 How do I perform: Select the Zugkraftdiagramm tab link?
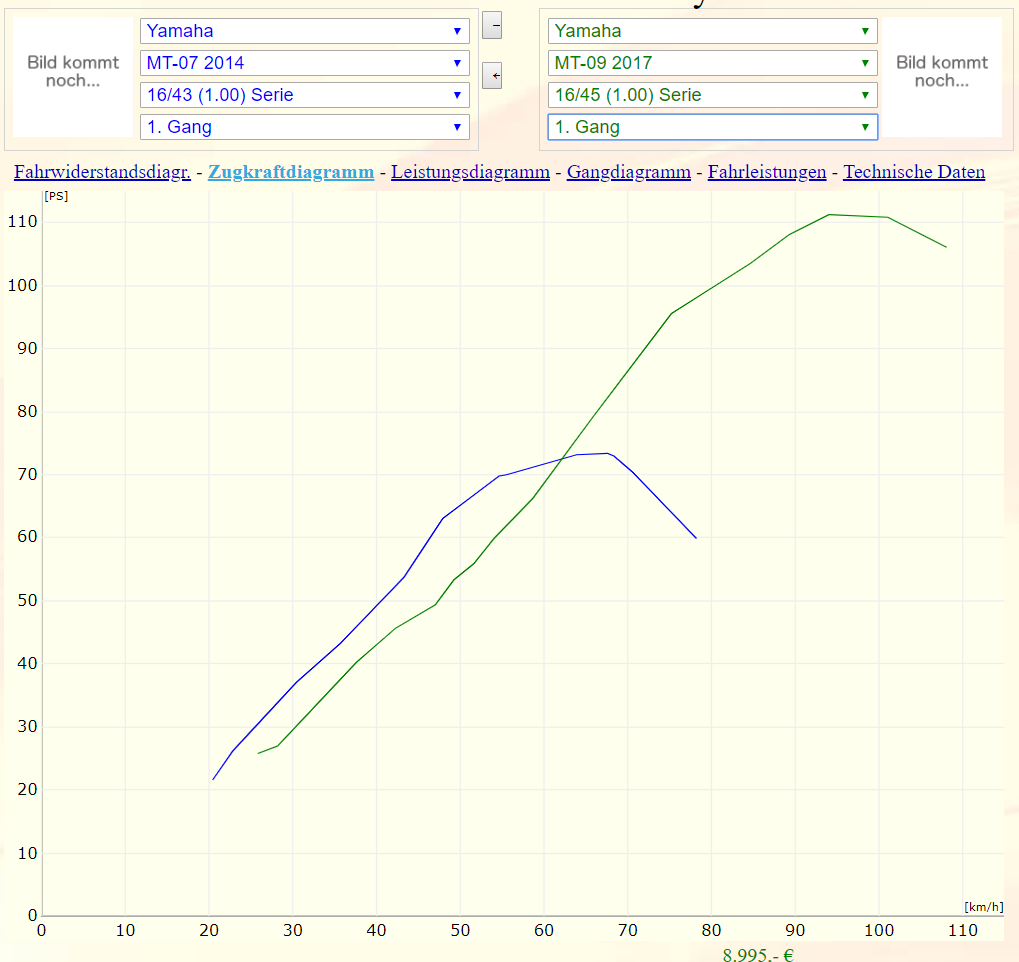[x=291, y=172]
